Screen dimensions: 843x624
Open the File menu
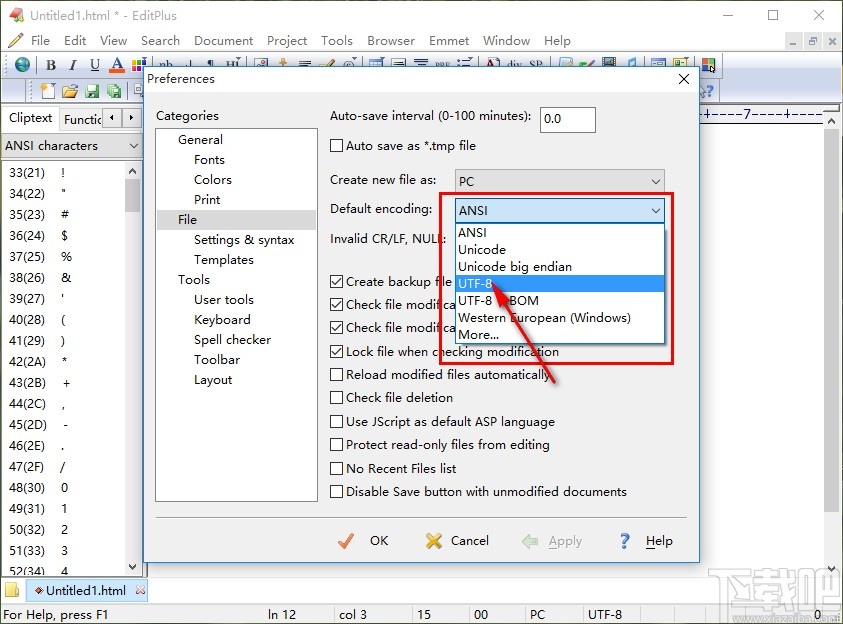click(40, 41)
